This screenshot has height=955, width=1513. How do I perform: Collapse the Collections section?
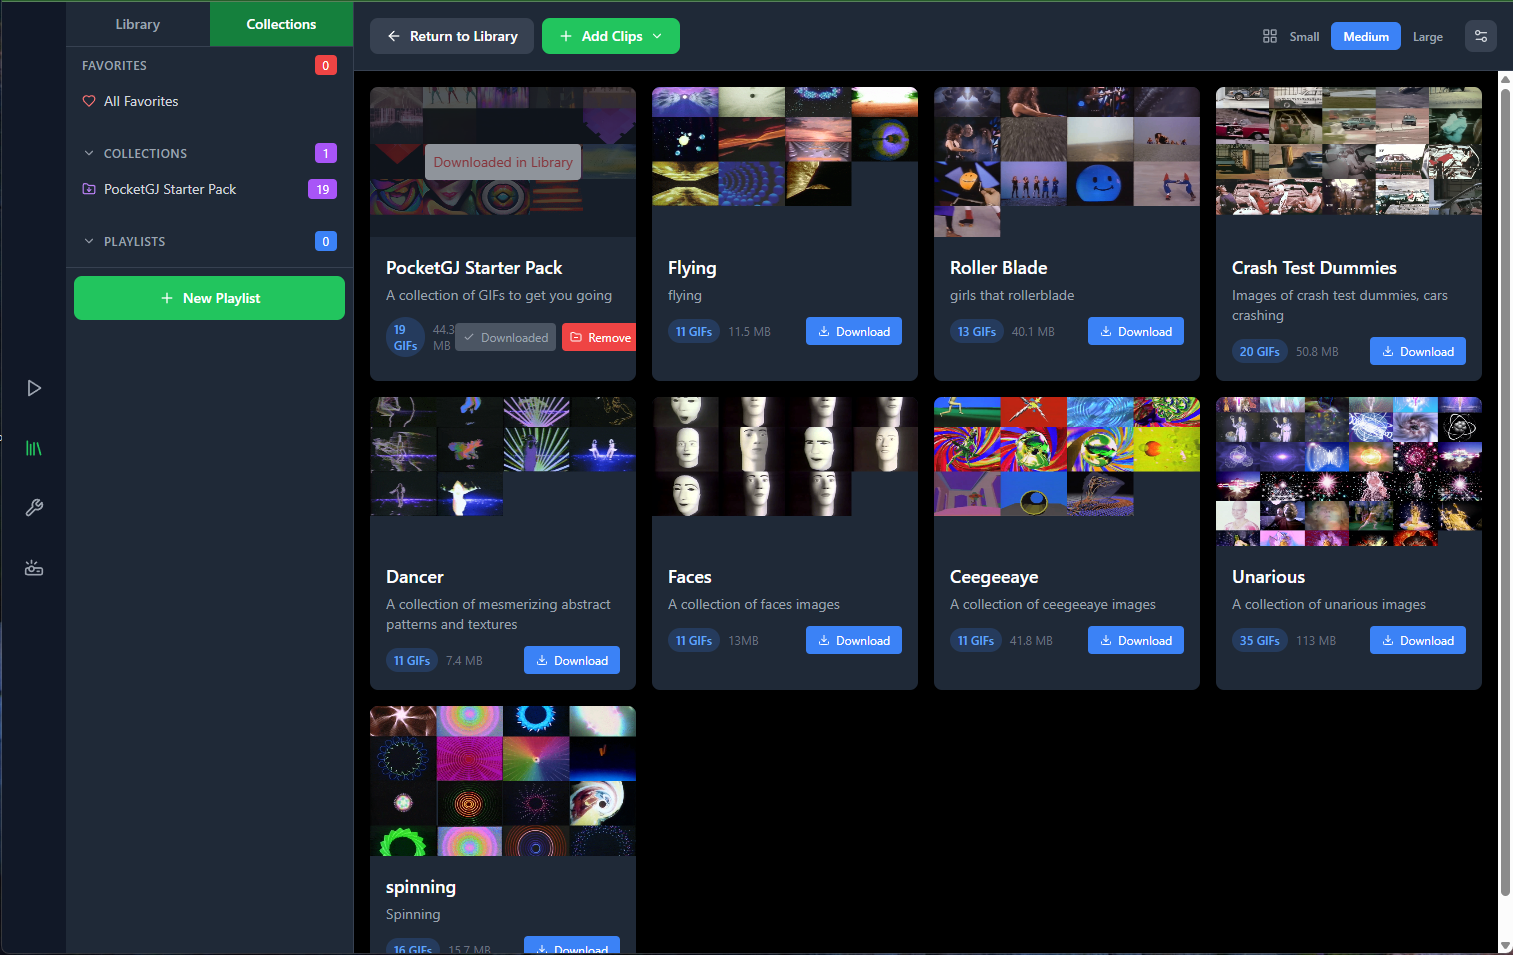pyautogui.click(x=89, y=153)
